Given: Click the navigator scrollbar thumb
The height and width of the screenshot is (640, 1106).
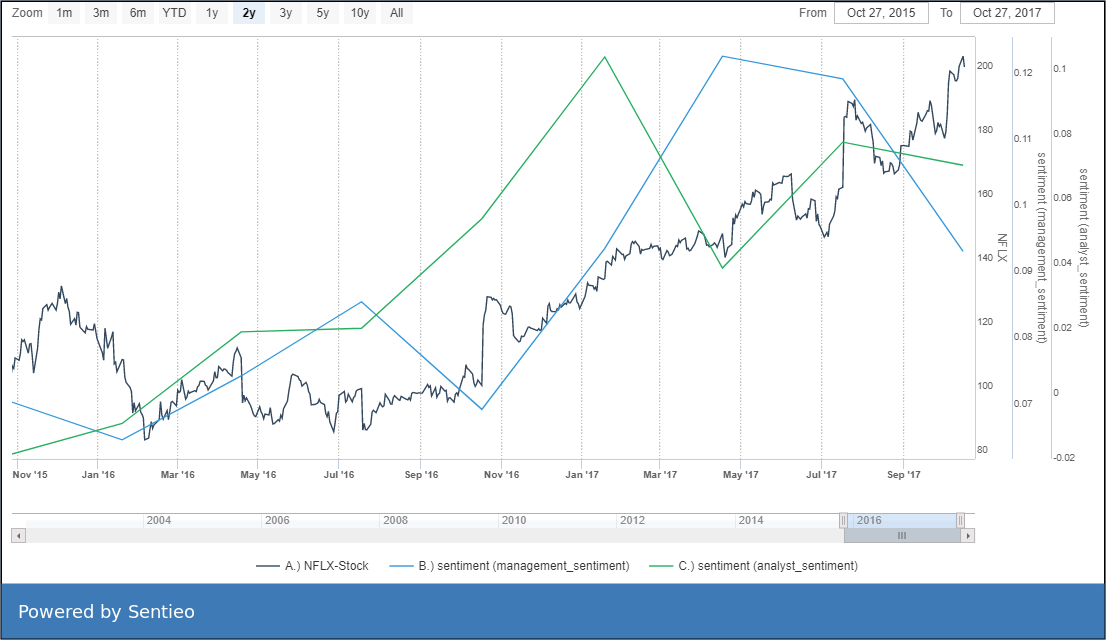Looking at the screenshot, I should [x=902, y=536].
